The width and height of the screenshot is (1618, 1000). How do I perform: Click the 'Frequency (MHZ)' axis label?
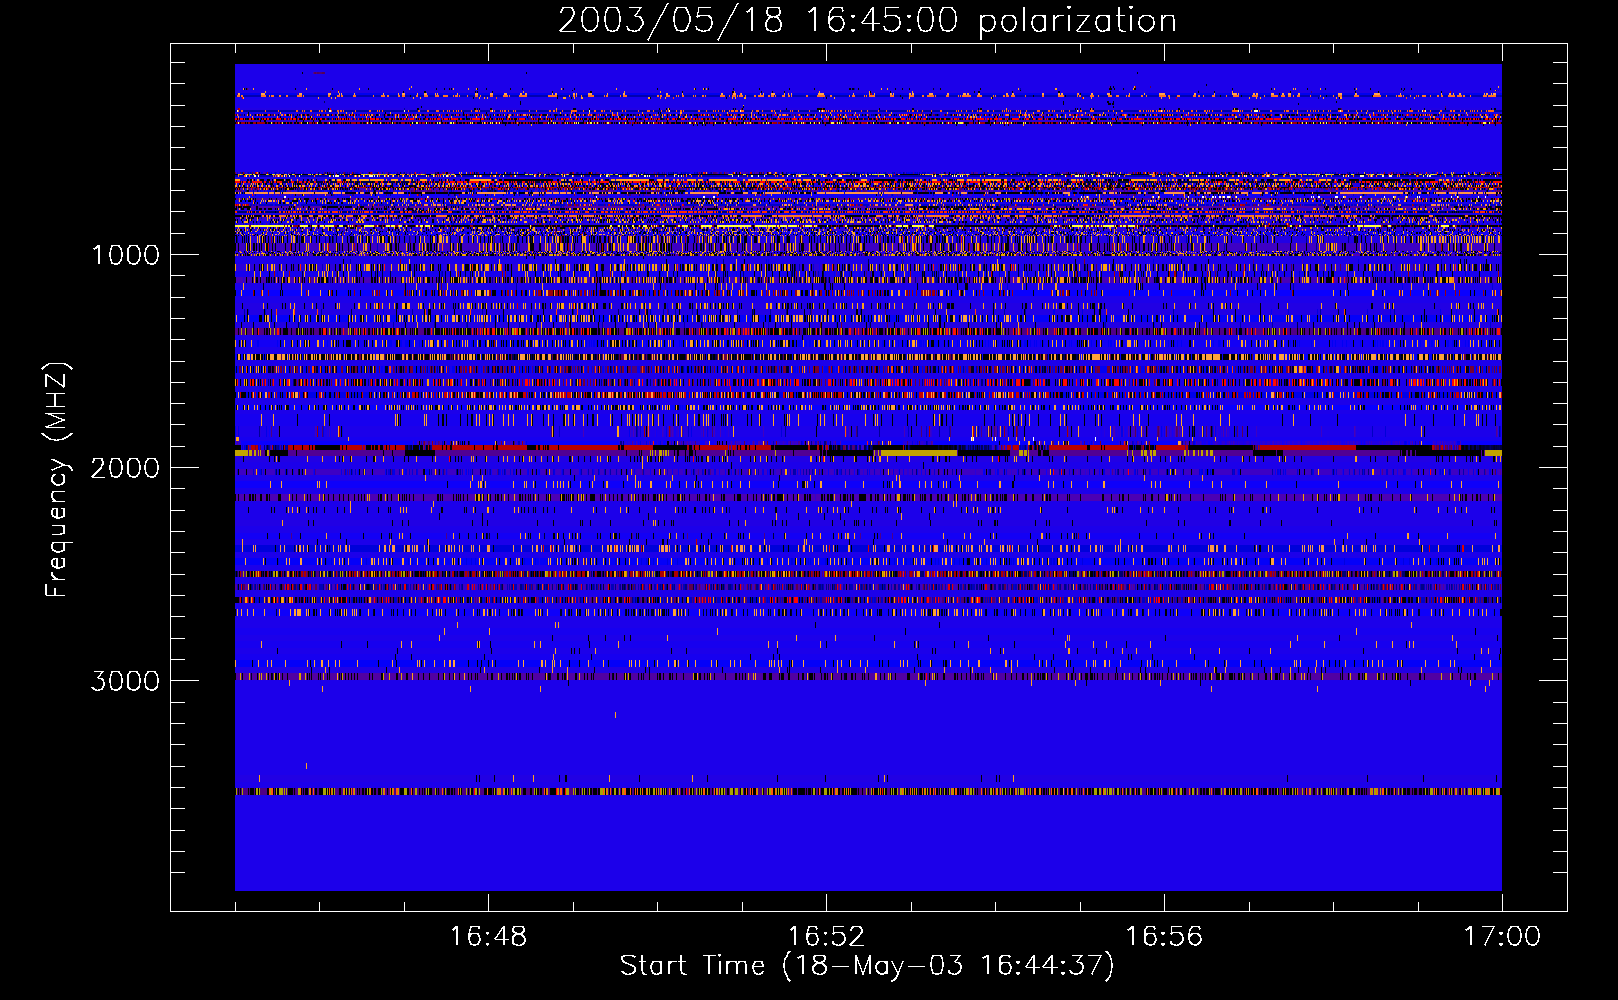[57, 480]
